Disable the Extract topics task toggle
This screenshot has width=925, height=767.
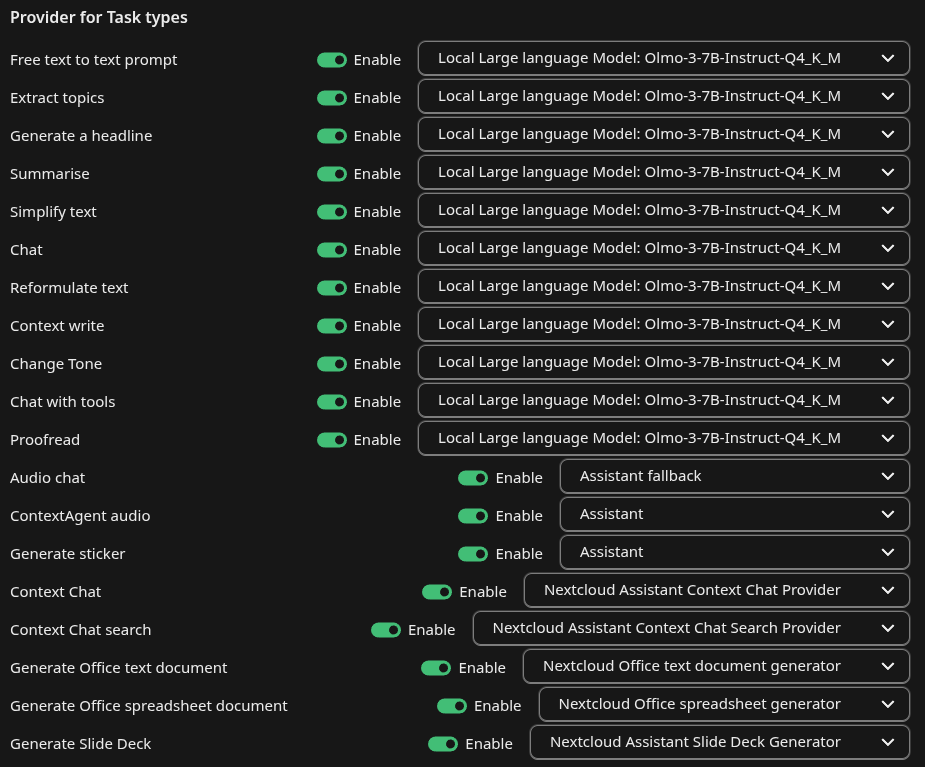tap(332, 98)
